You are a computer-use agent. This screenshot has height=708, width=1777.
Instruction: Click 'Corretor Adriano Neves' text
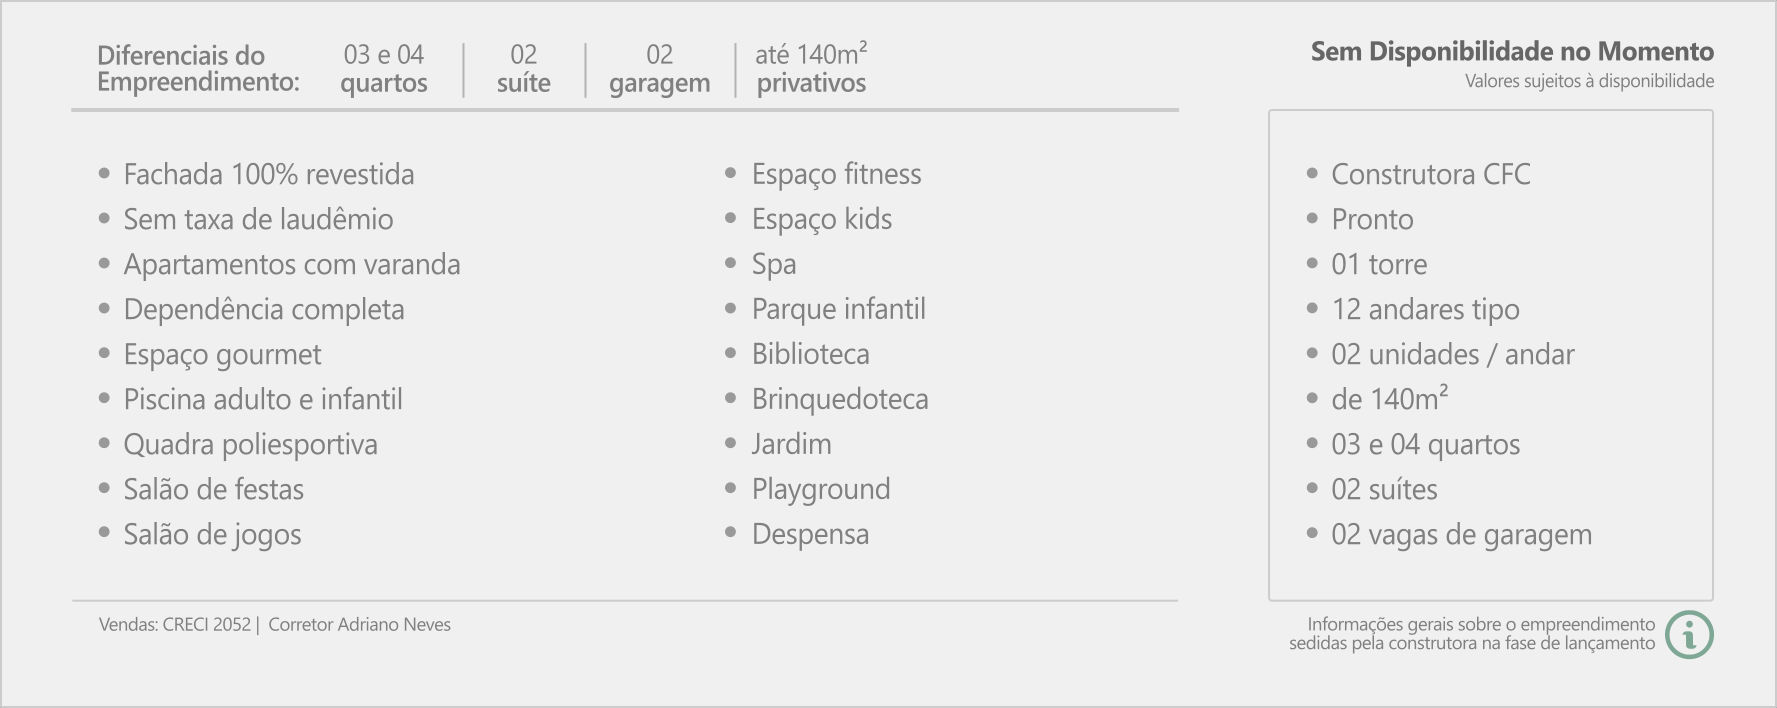(x=359, y=625)
